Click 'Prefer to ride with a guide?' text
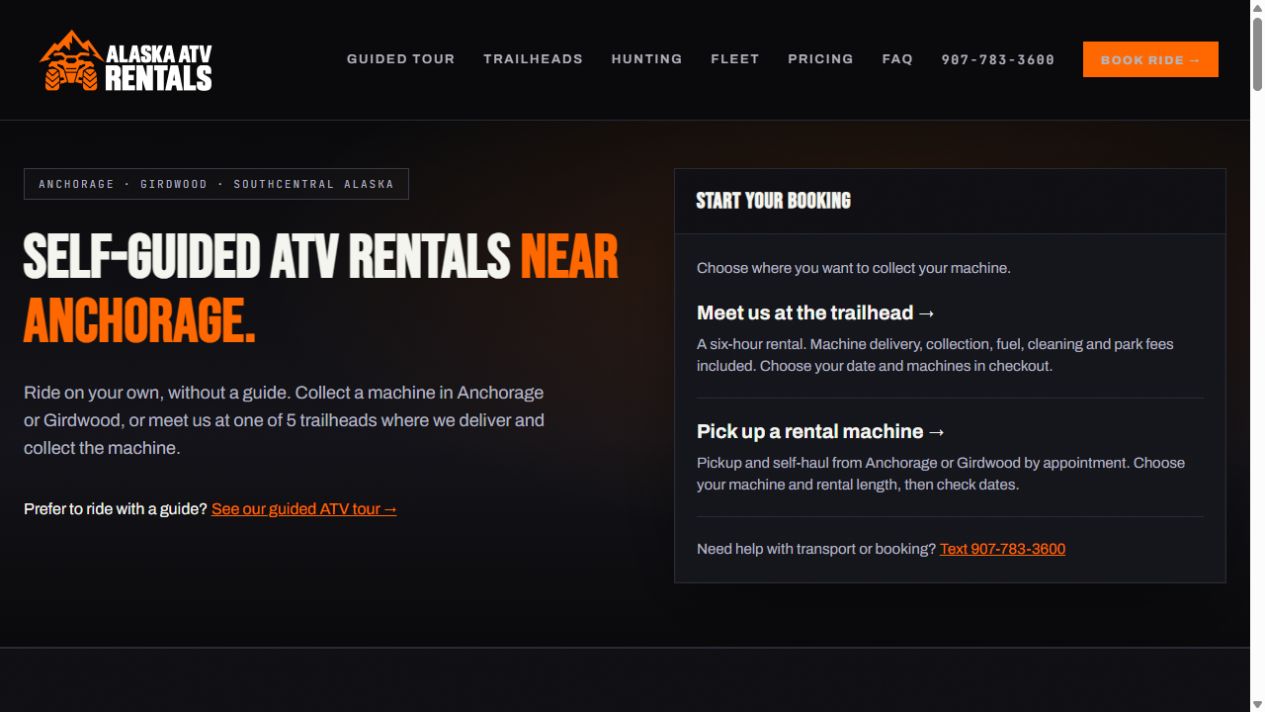 [115, 509]
